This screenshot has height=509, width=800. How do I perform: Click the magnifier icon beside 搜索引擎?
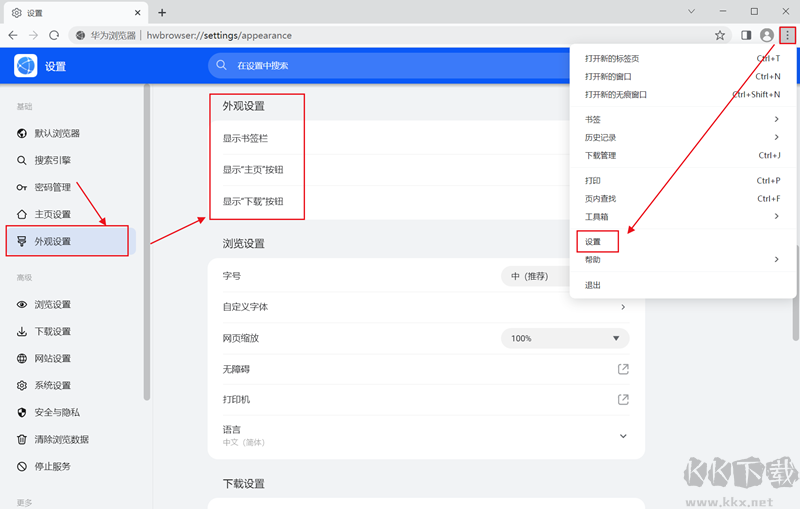(21, 160)
